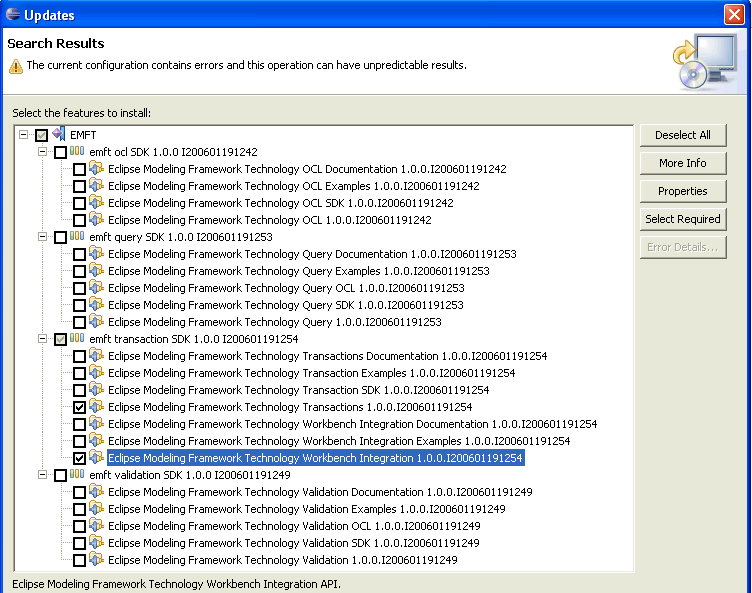Click the Transactions 1.0.0.I200601191254 feature icon
The height and width of the screenshot is (593, 752).
tap(96, 406)
